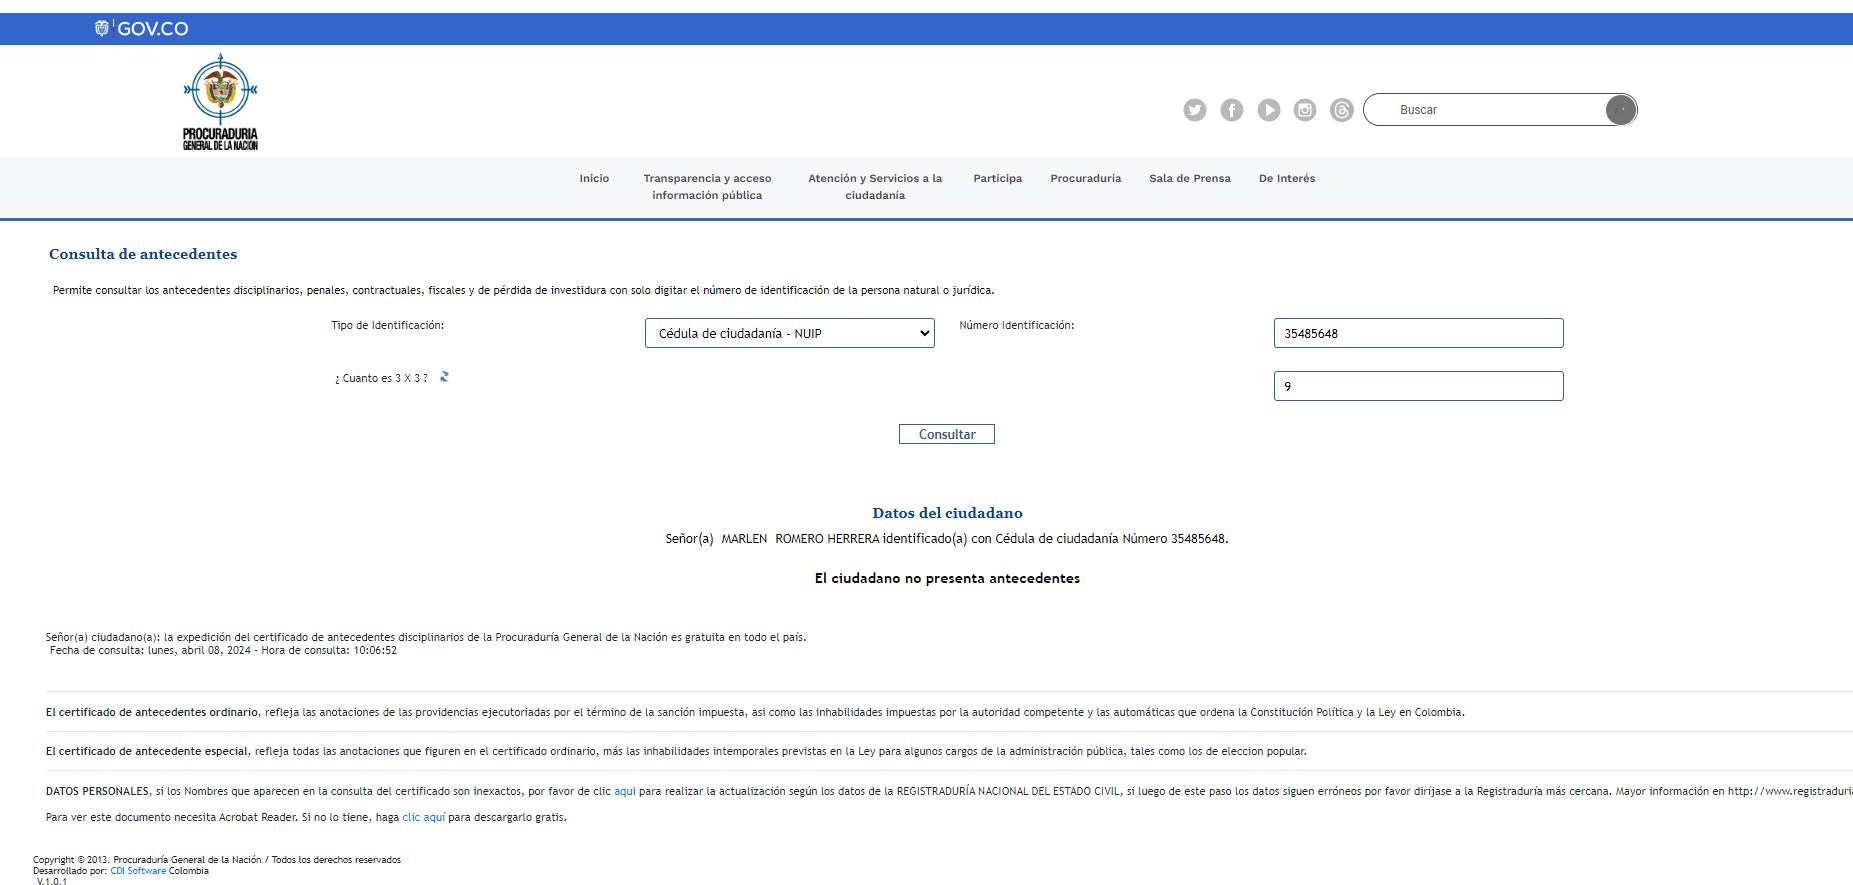Viewport: 1853px width, 885px height.
Task: Focus the Número Identificación field
Action: (1417, 333)
